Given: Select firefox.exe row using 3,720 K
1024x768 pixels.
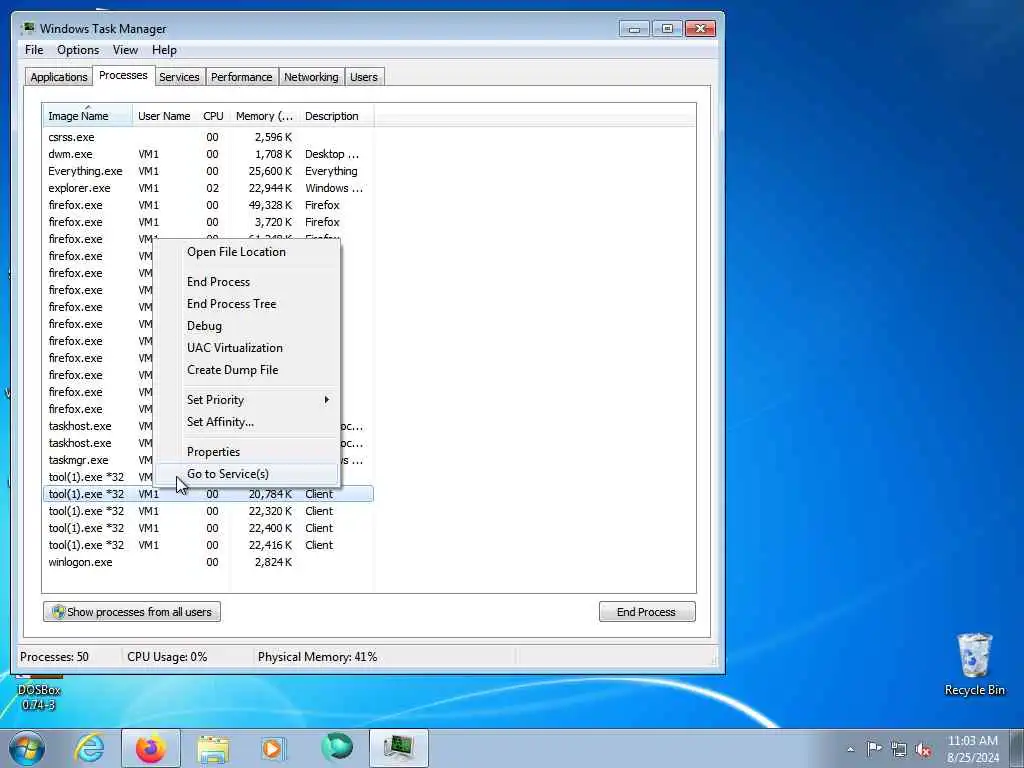Looking at the screenshot, I should click(208, 222).
